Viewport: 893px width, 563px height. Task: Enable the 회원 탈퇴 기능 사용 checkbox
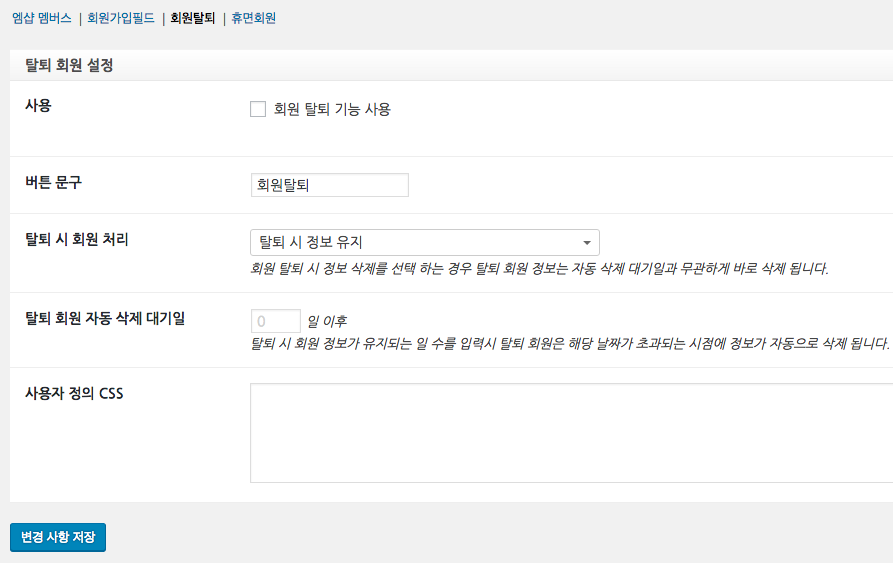point(258,110)
